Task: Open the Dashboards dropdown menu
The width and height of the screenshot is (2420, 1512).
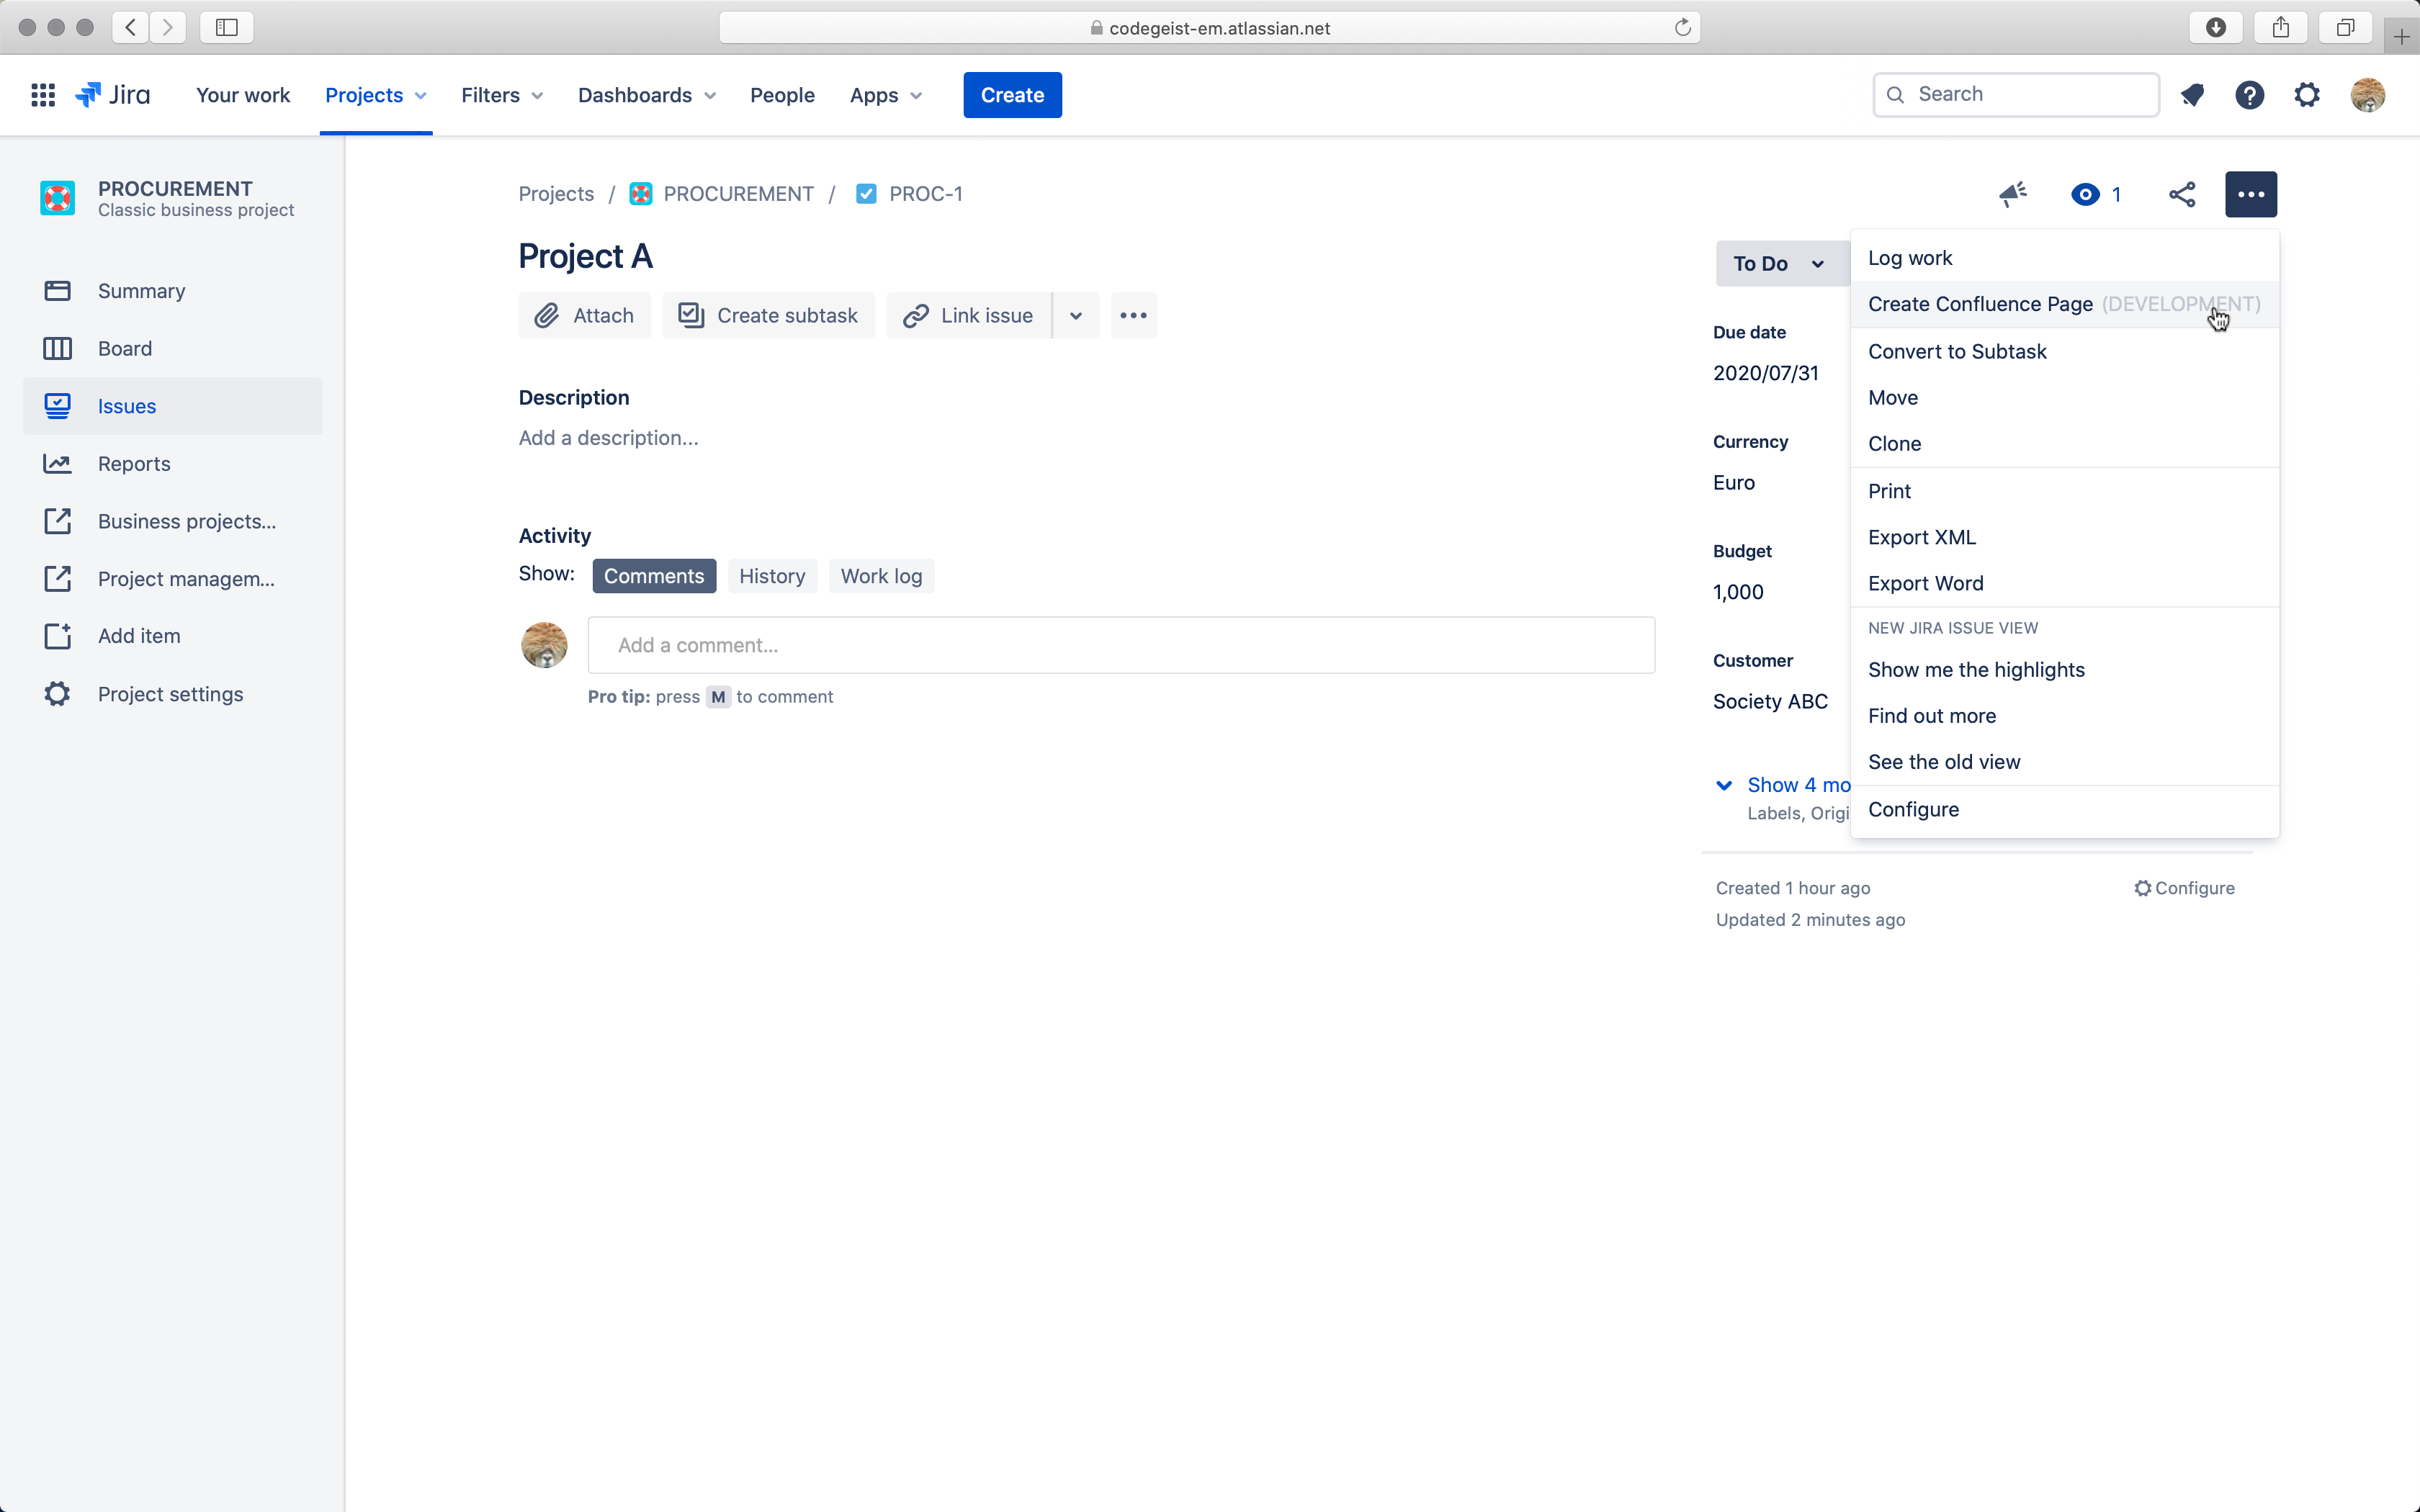Action: (646, 95)
